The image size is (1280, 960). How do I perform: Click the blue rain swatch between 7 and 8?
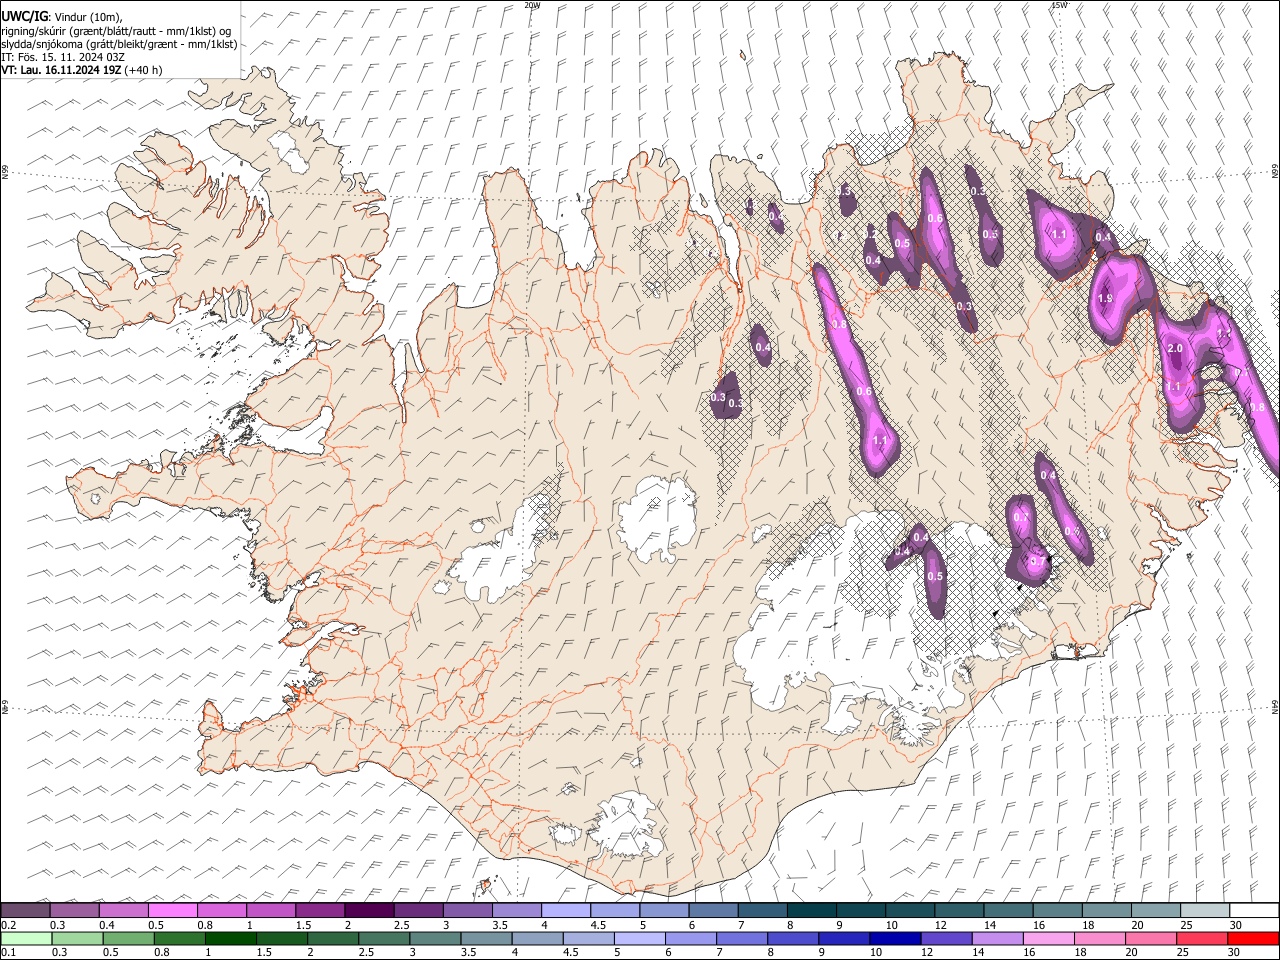click(742, 938)
